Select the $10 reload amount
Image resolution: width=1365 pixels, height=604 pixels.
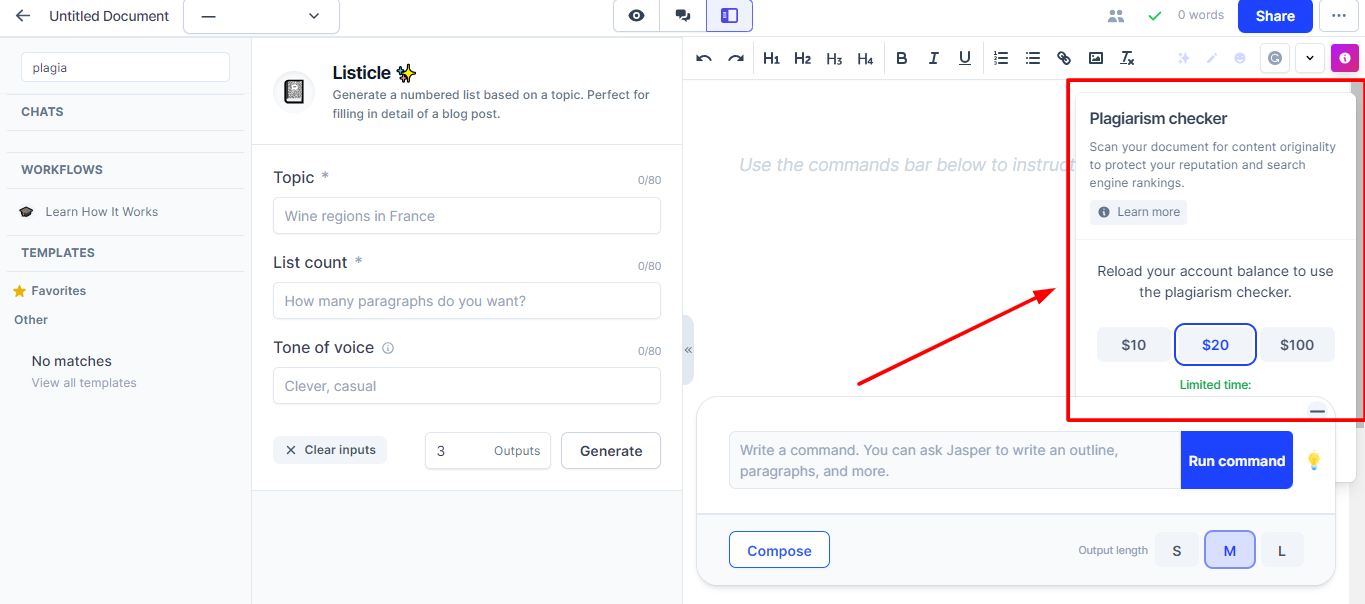[1133, 345]
